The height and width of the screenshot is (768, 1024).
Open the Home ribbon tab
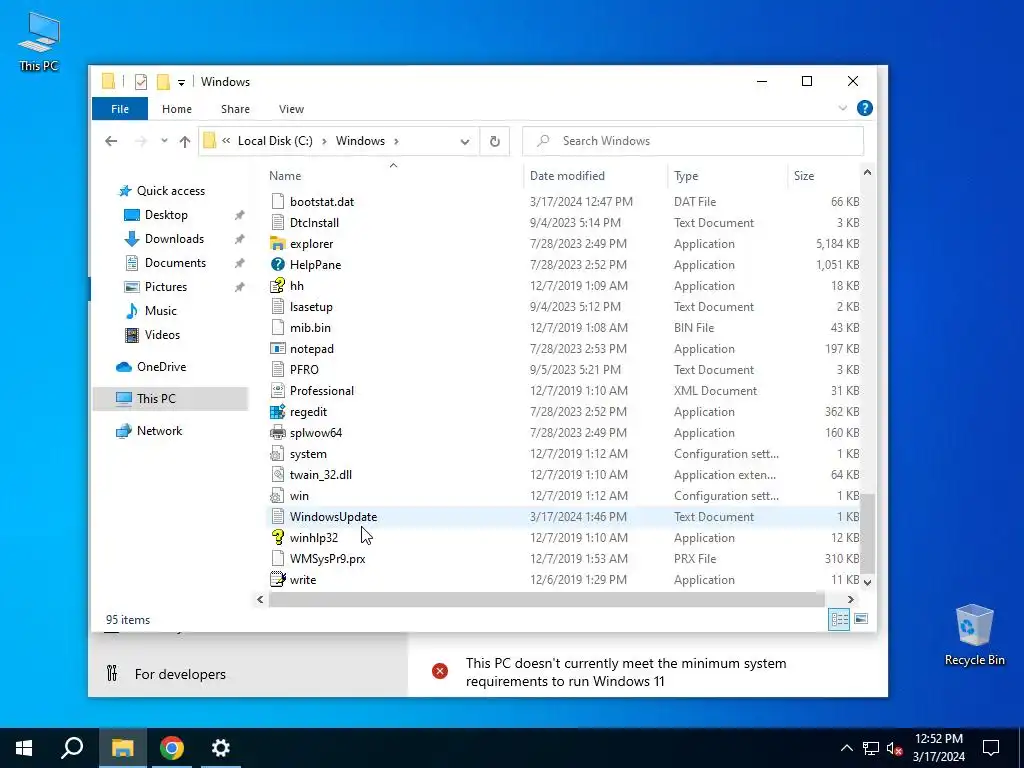pos(177,109)
